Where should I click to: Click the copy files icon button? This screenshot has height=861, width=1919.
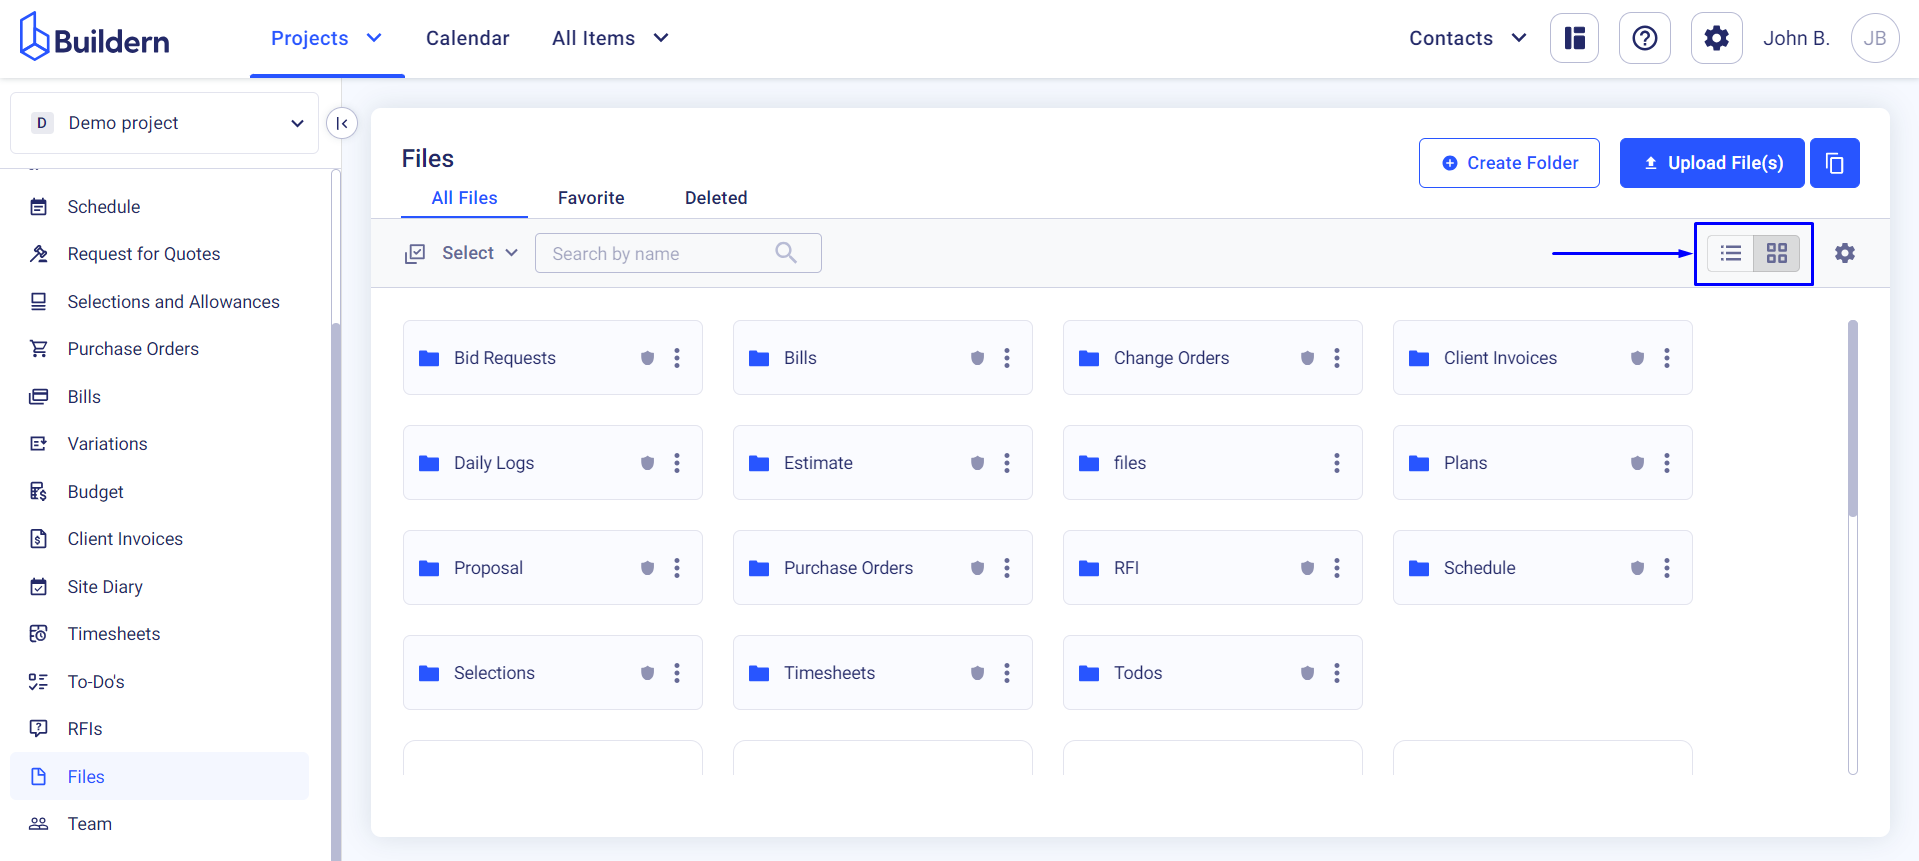pos(1835,163)
